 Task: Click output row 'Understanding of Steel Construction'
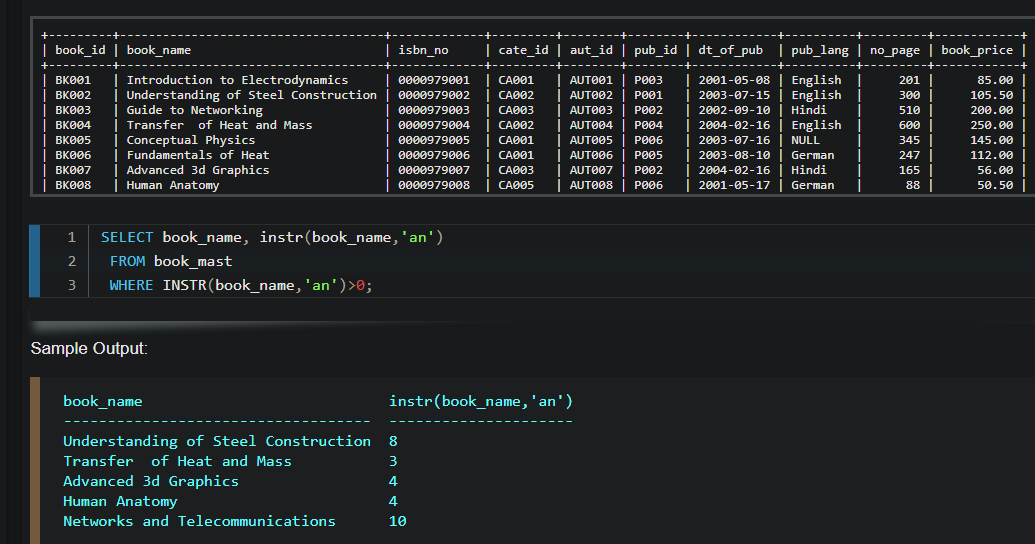click(217, 441)
